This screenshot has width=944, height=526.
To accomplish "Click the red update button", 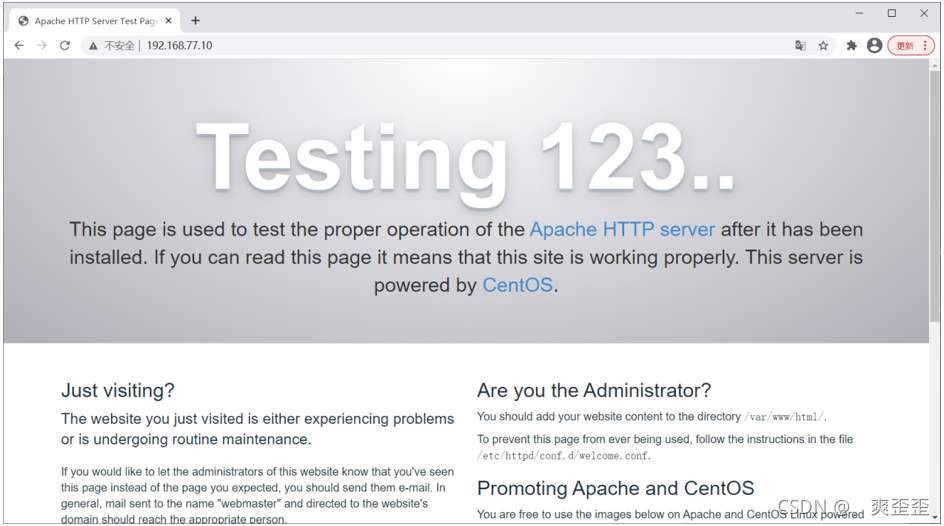I will coord(911,46).
